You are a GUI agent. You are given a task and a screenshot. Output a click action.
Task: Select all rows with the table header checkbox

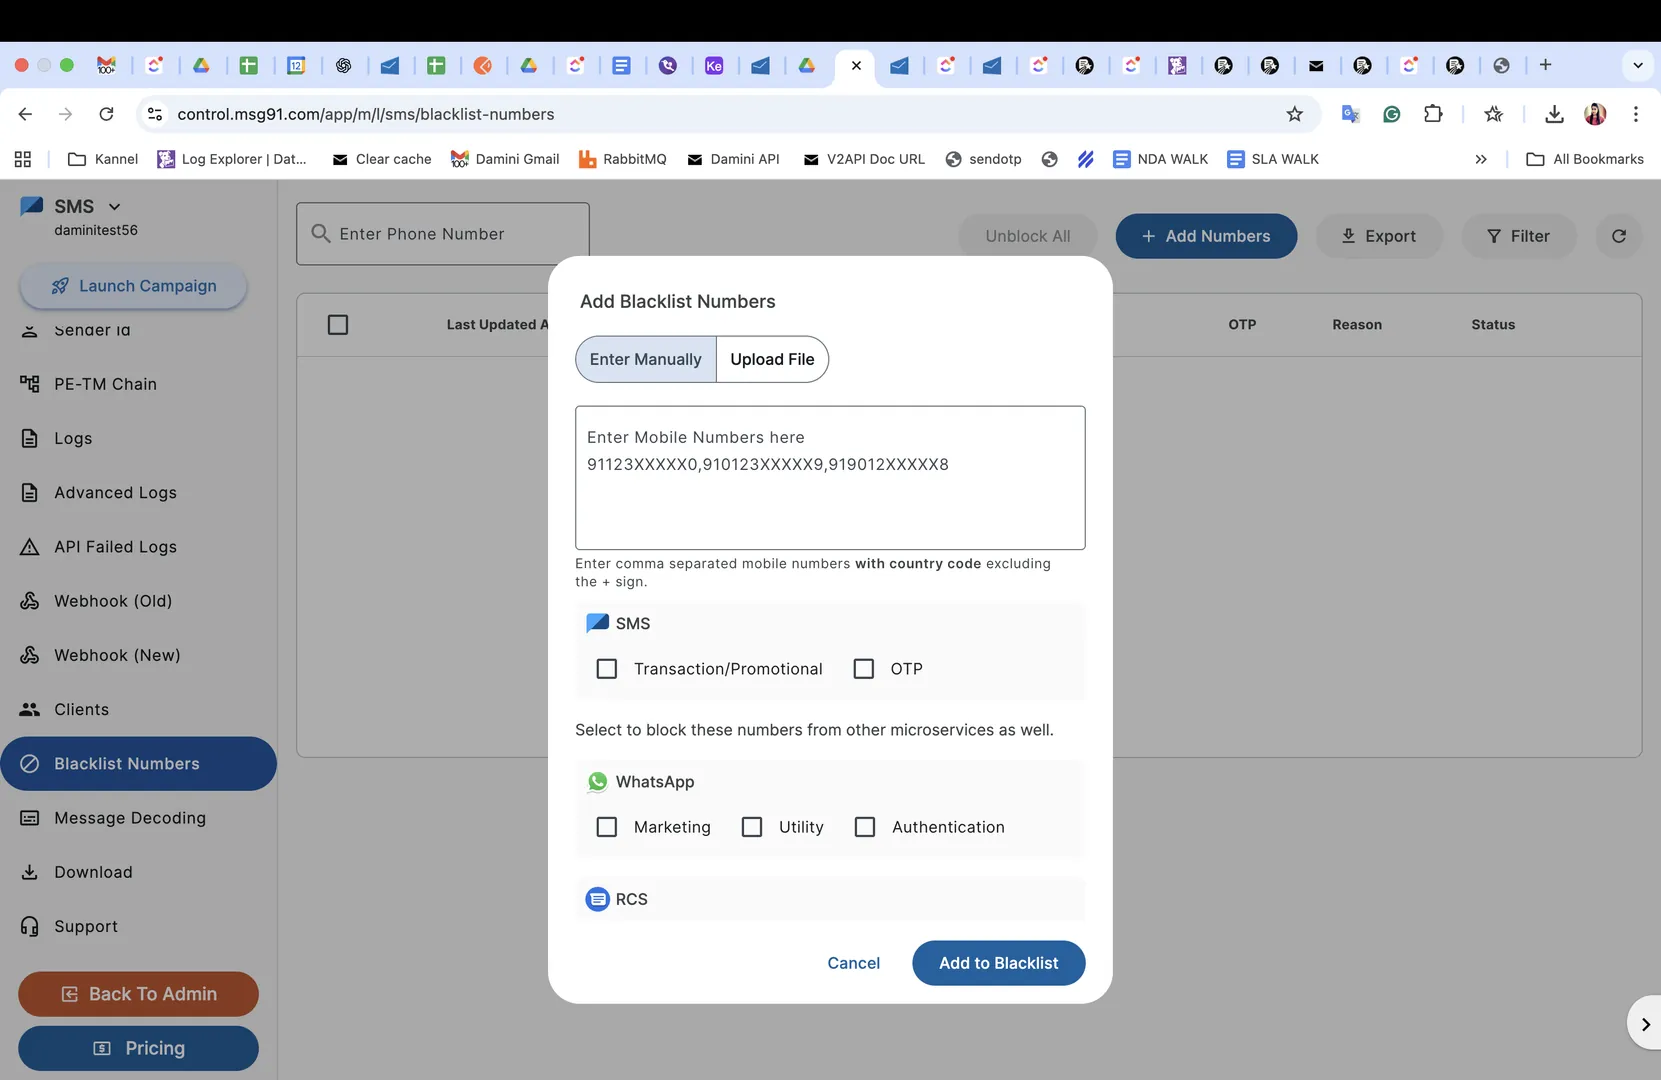point(338,325)
